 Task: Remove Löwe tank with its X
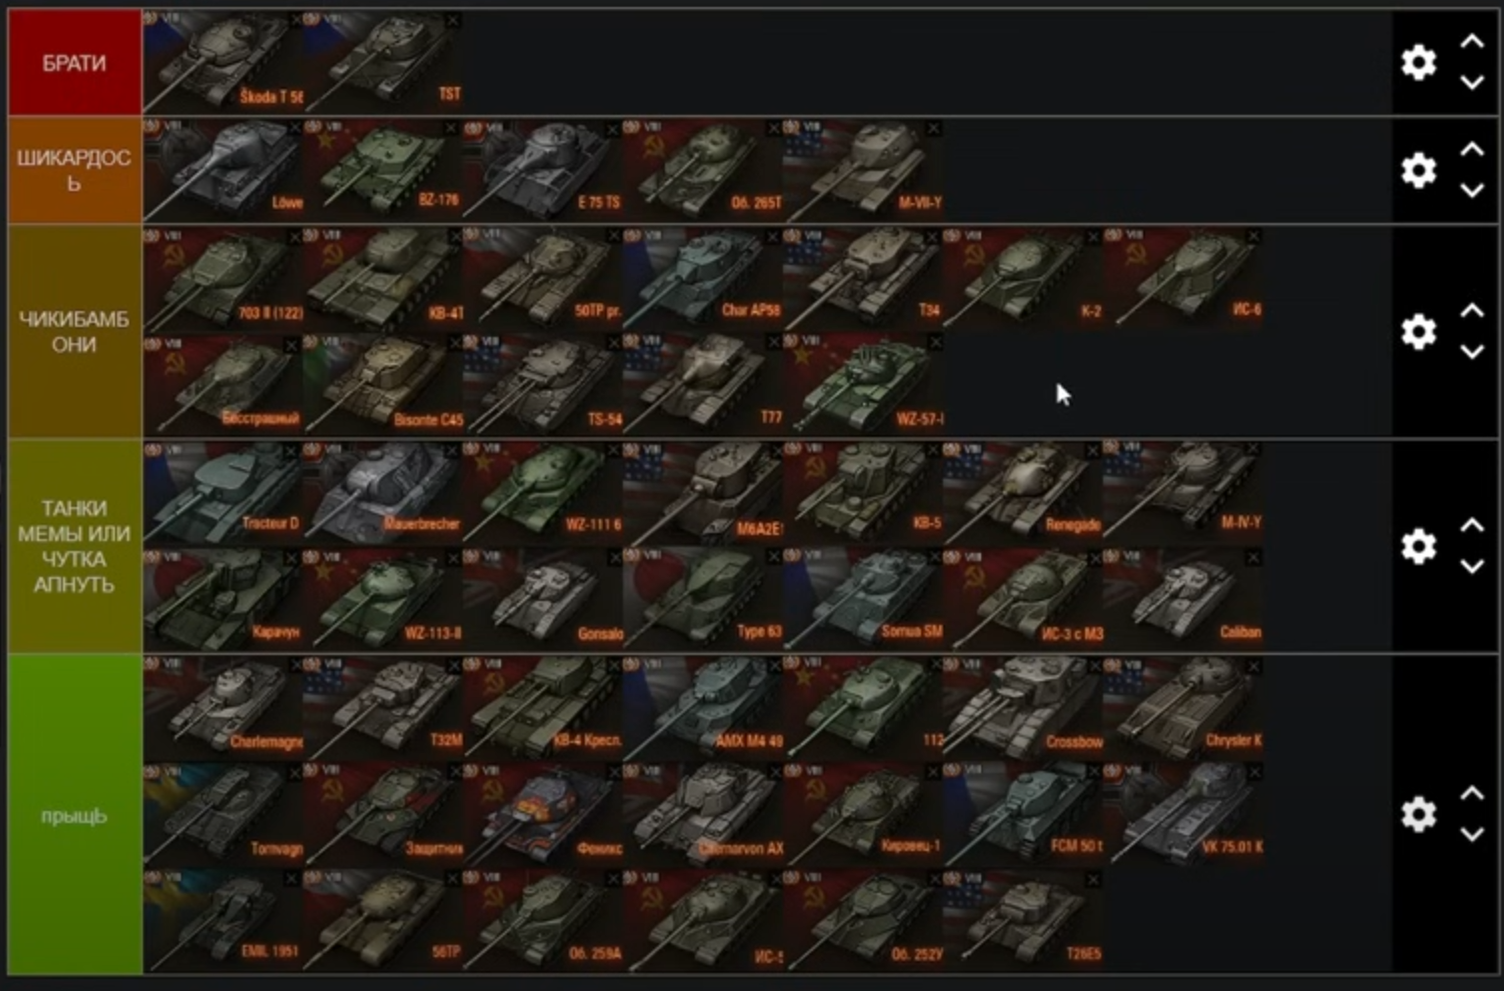[x=295, y=128]
